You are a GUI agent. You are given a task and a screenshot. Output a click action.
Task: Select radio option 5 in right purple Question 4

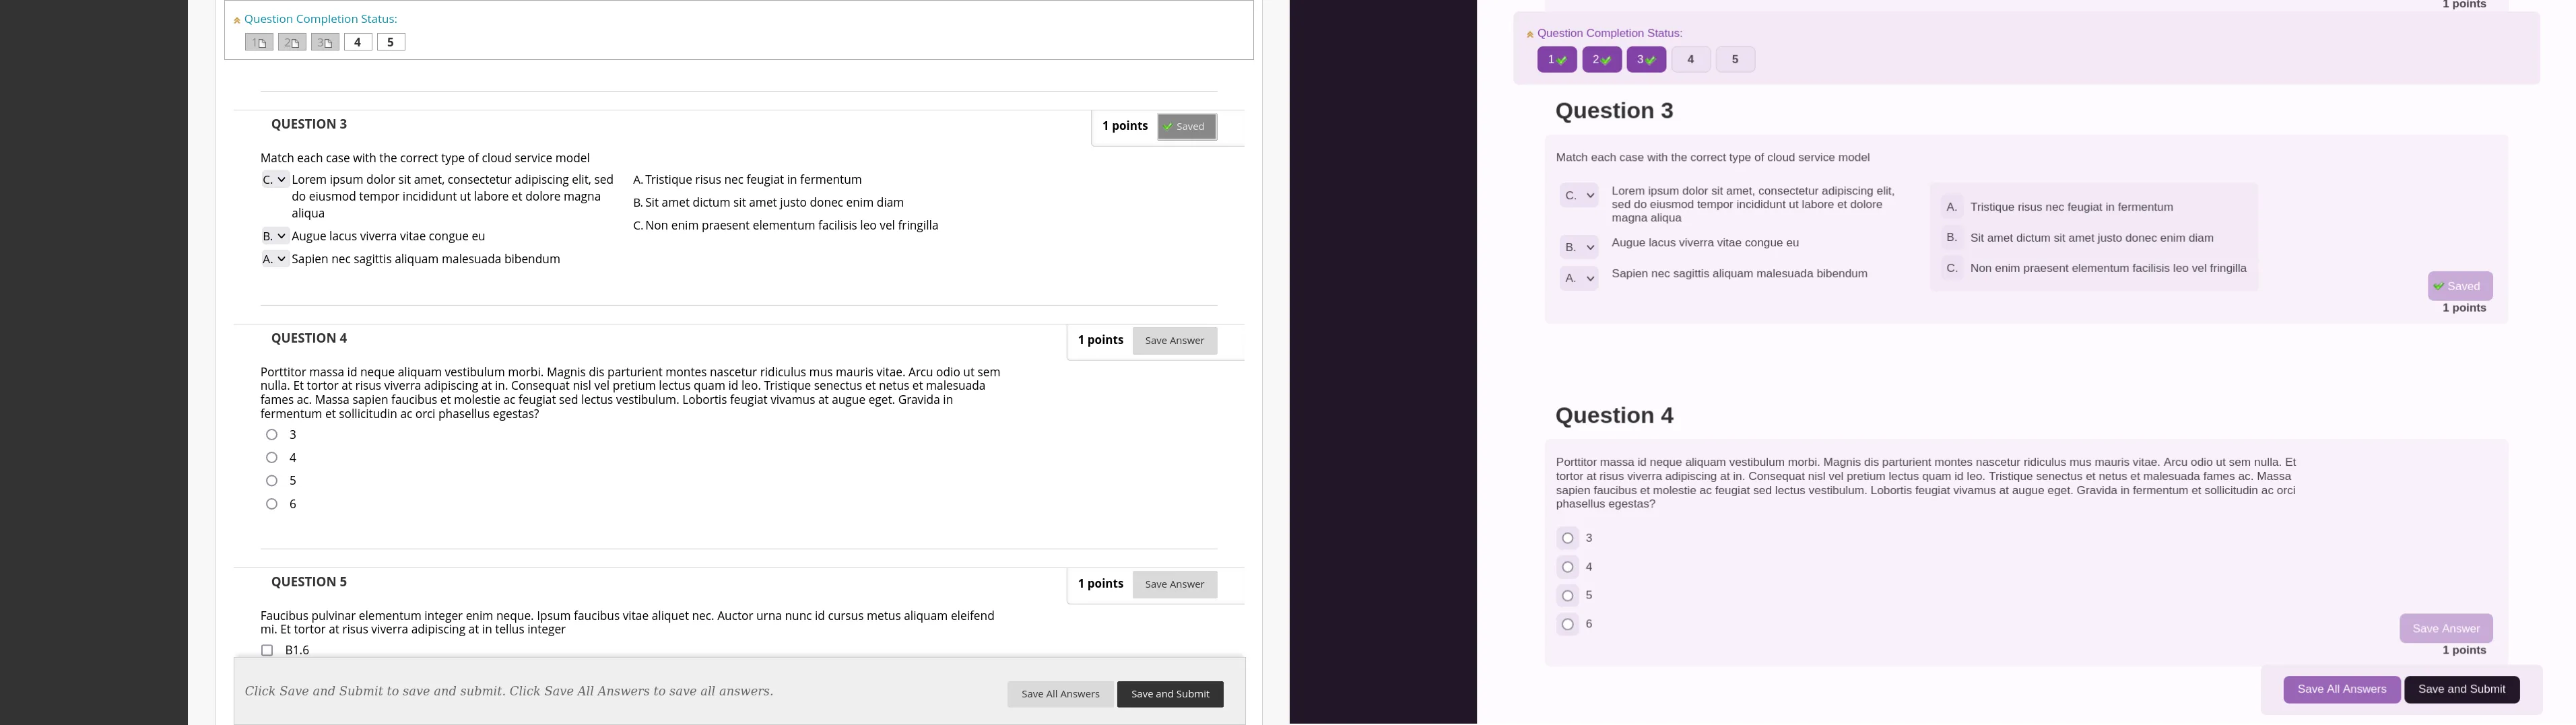tap(1568, 596)
